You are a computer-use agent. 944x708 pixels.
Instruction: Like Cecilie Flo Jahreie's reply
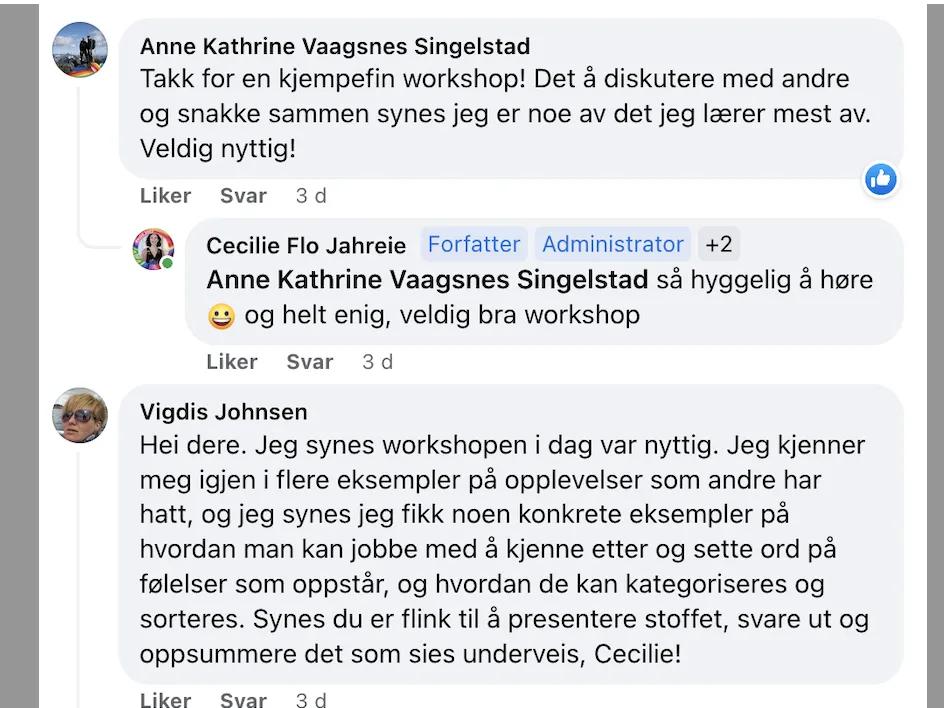point(232,362)
